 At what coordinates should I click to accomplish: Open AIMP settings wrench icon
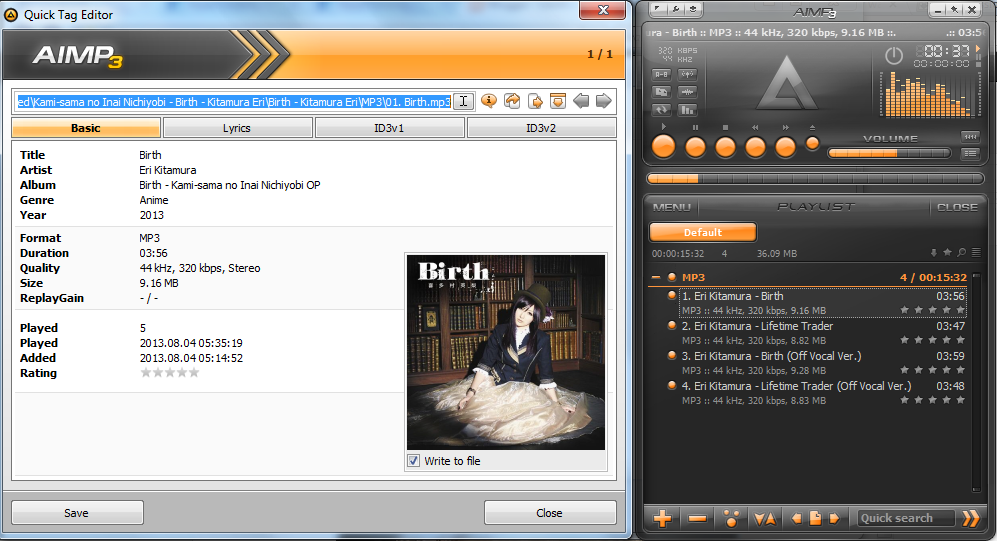[675, 10]
